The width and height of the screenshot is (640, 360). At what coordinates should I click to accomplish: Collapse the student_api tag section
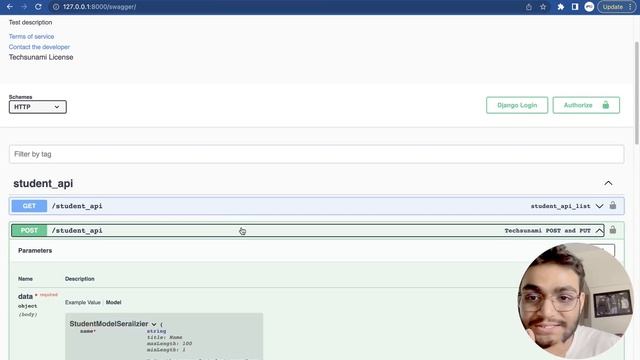(x=608, y=183)
